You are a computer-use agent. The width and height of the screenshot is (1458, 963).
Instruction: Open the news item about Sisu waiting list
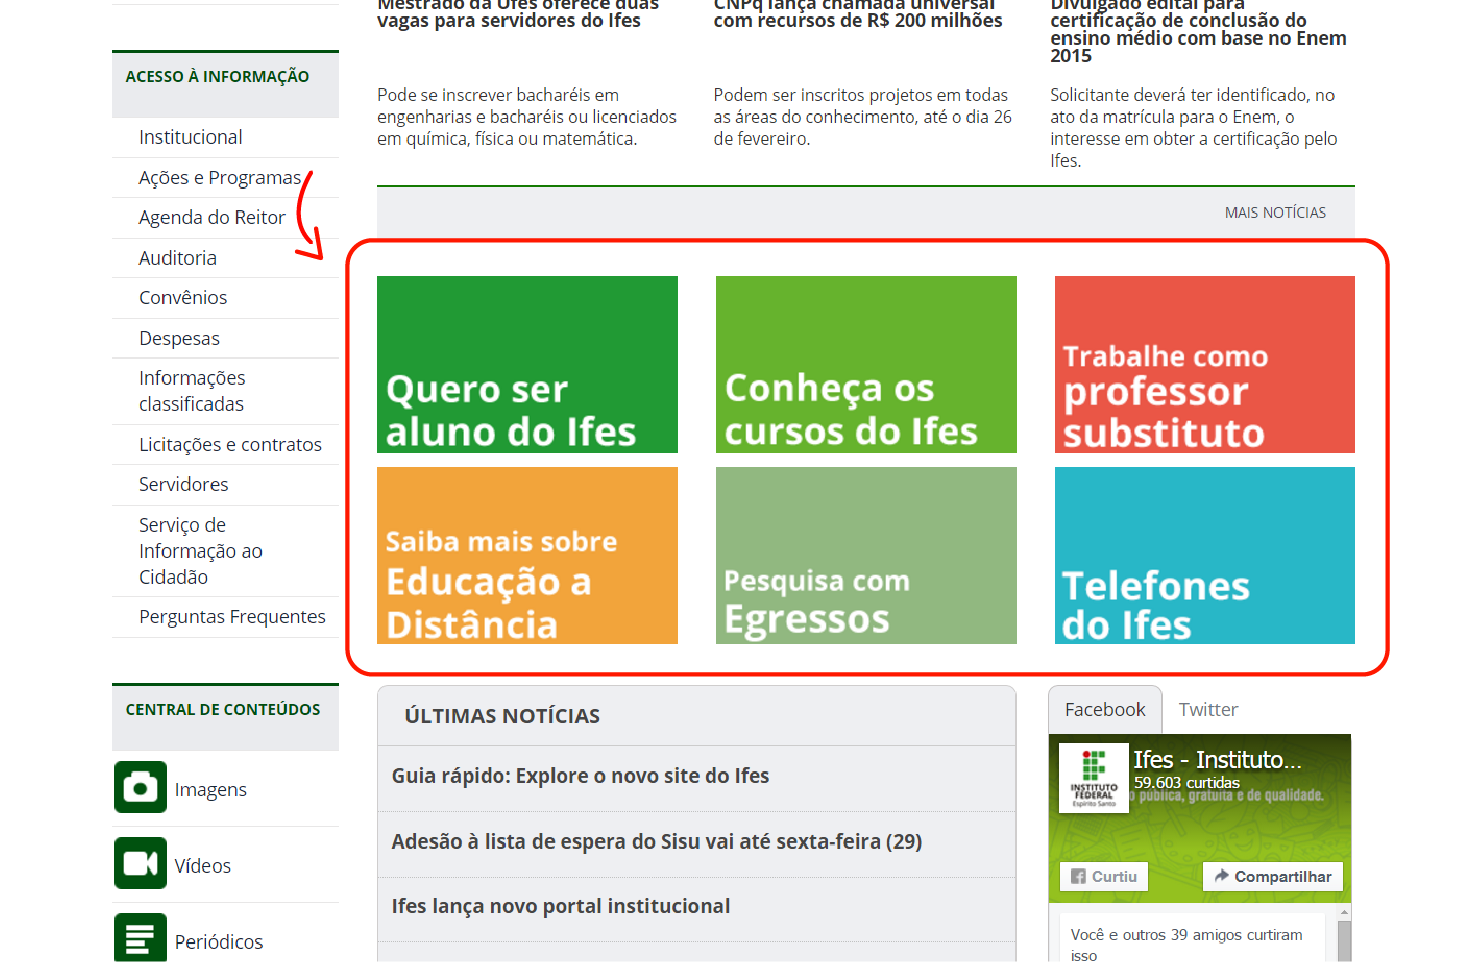point(655,841)
